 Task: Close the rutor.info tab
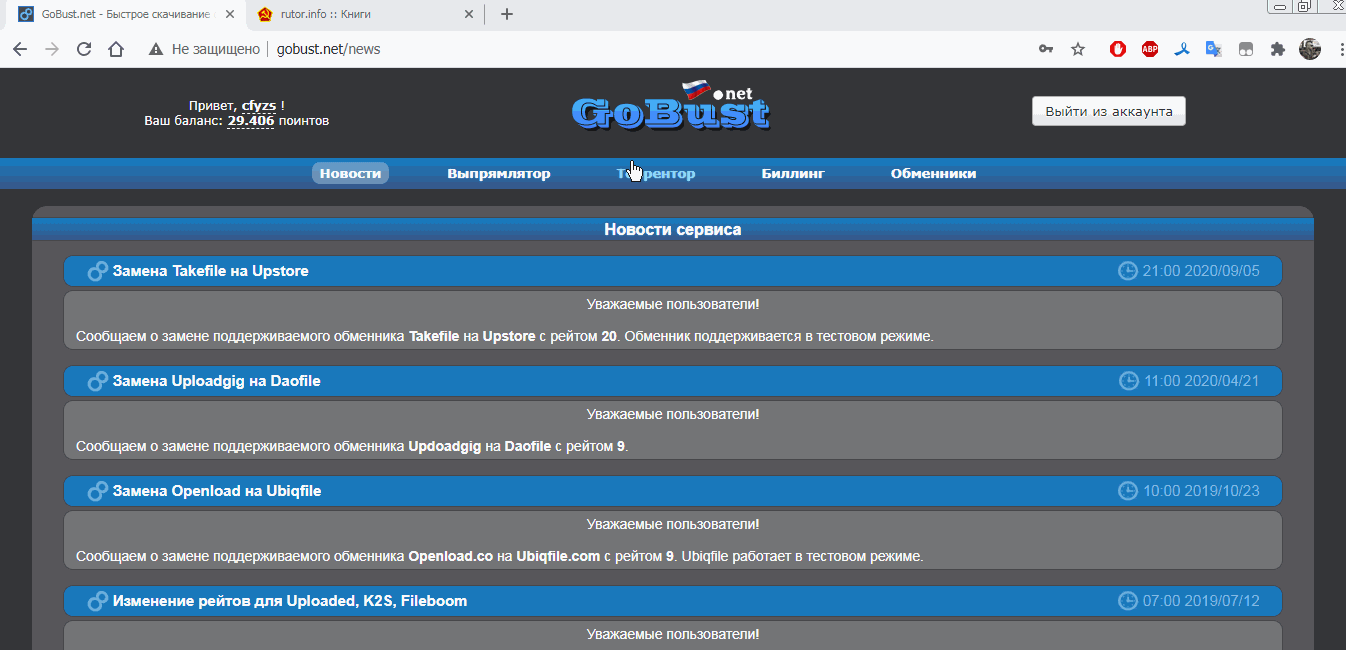coord(469,14)
